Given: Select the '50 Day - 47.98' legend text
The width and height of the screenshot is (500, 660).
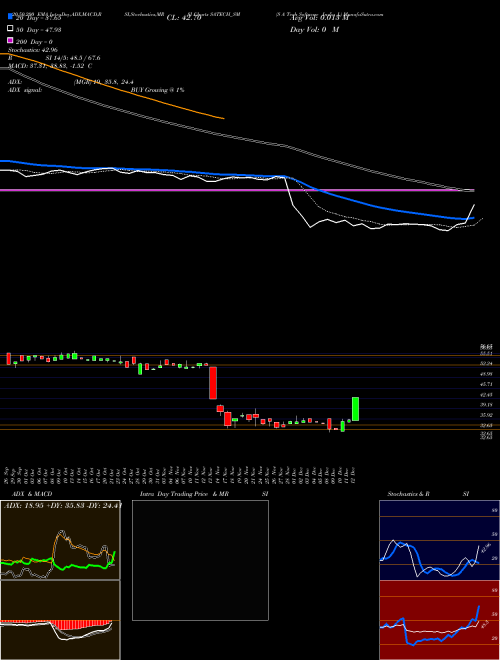Looking at the screenshot, I should 39,30.
